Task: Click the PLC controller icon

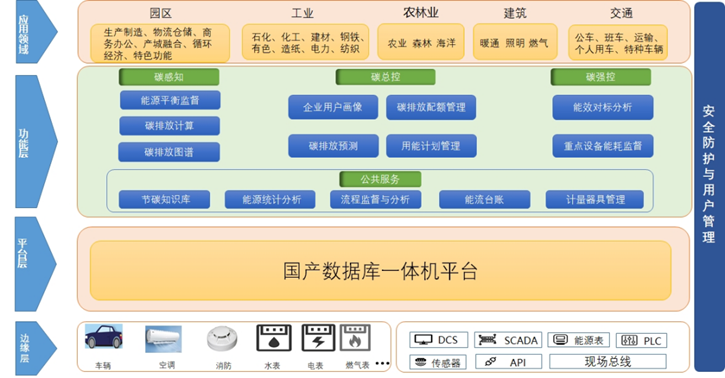Action: click(630, 341)
